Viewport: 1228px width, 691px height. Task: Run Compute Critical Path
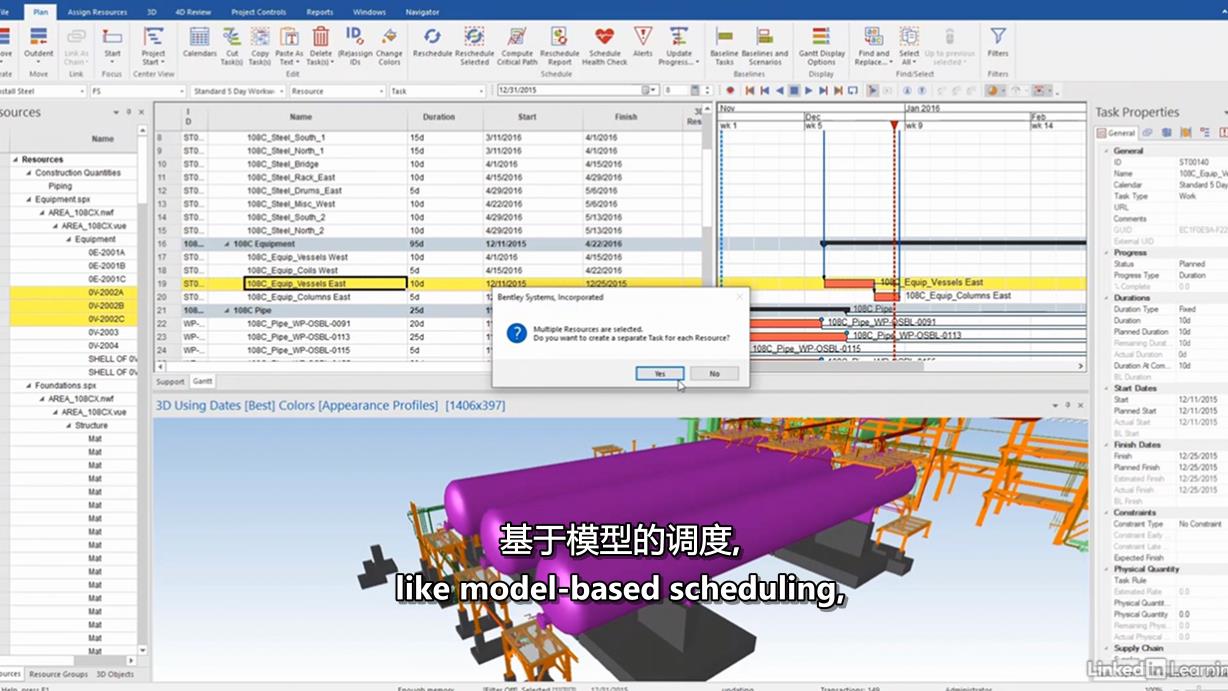click(x=517, y=45)
